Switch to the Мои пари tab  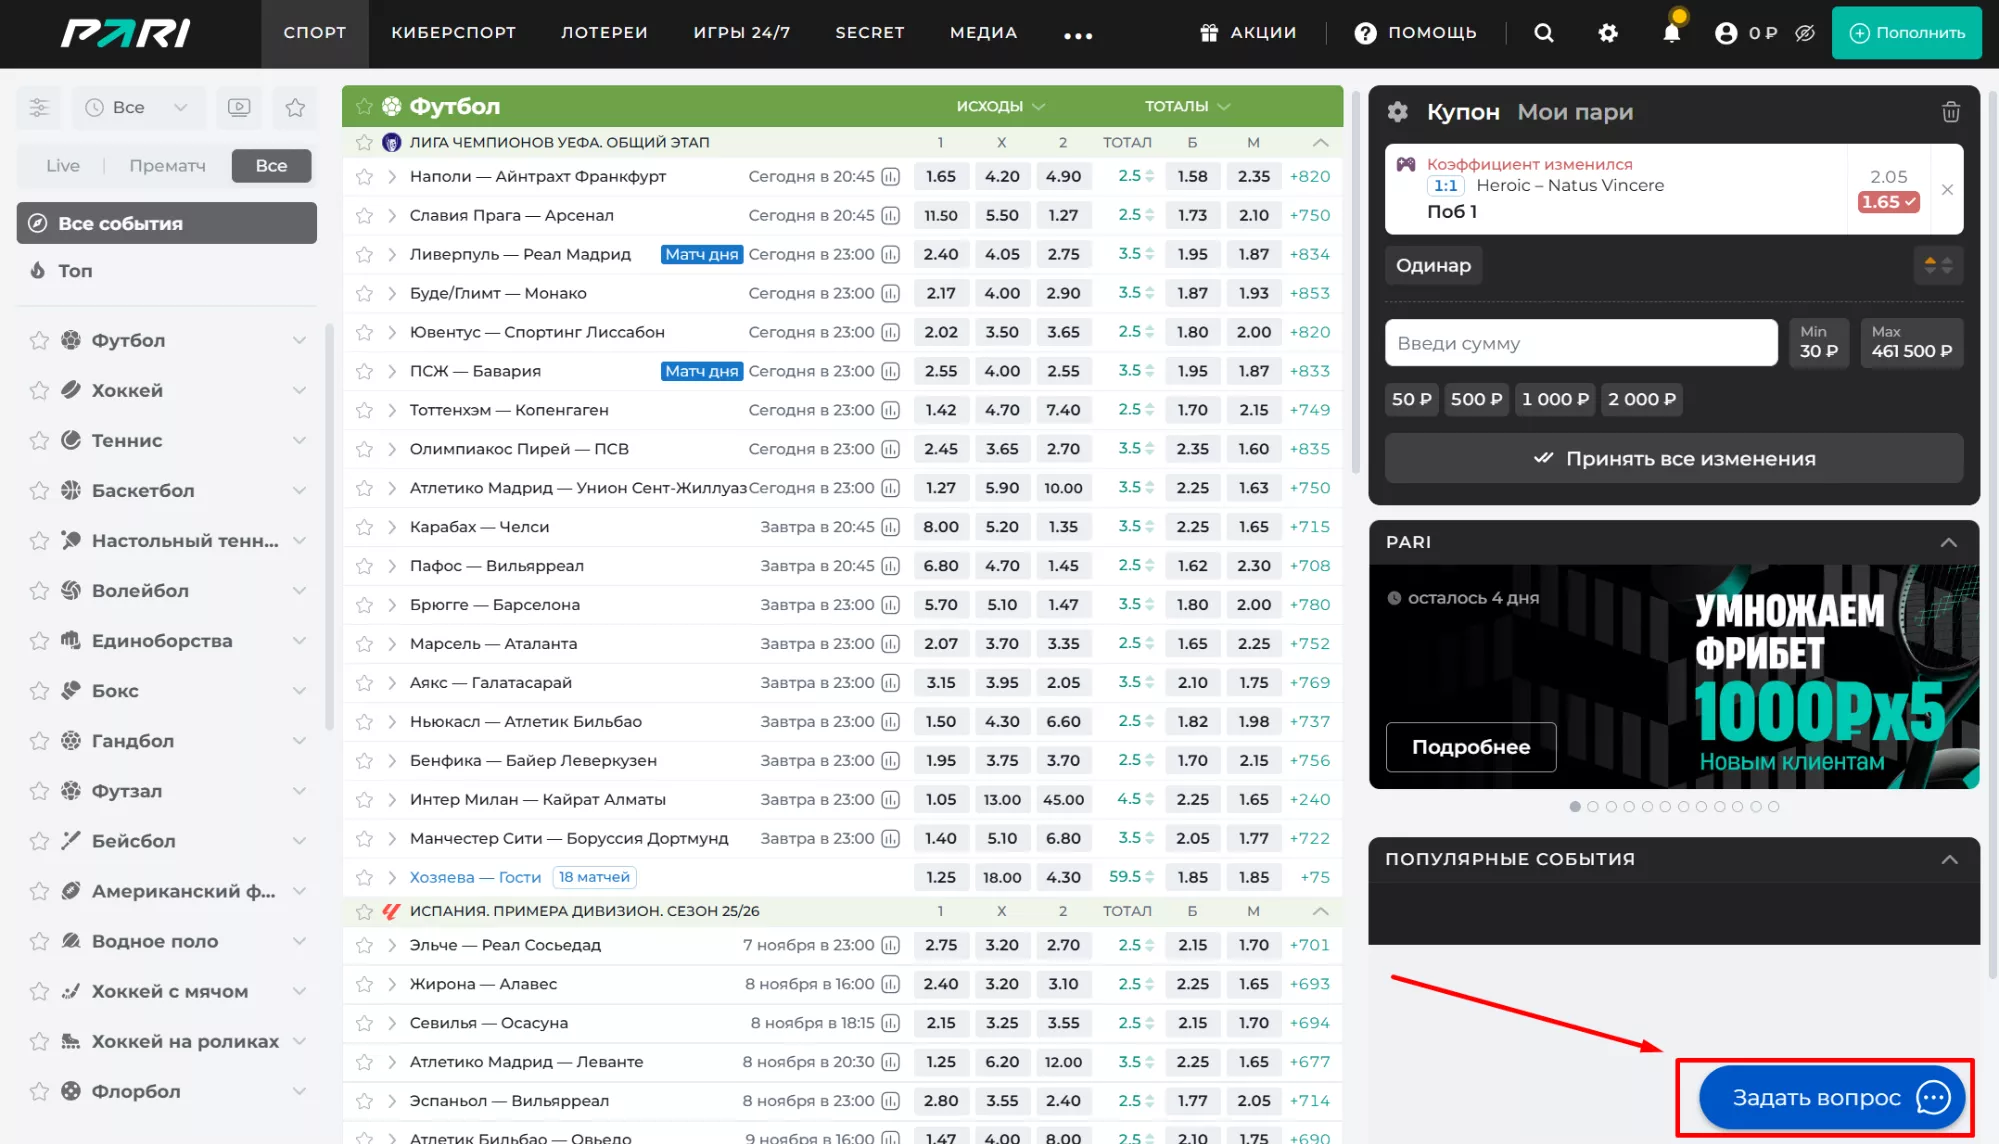tap(1575, 112)
